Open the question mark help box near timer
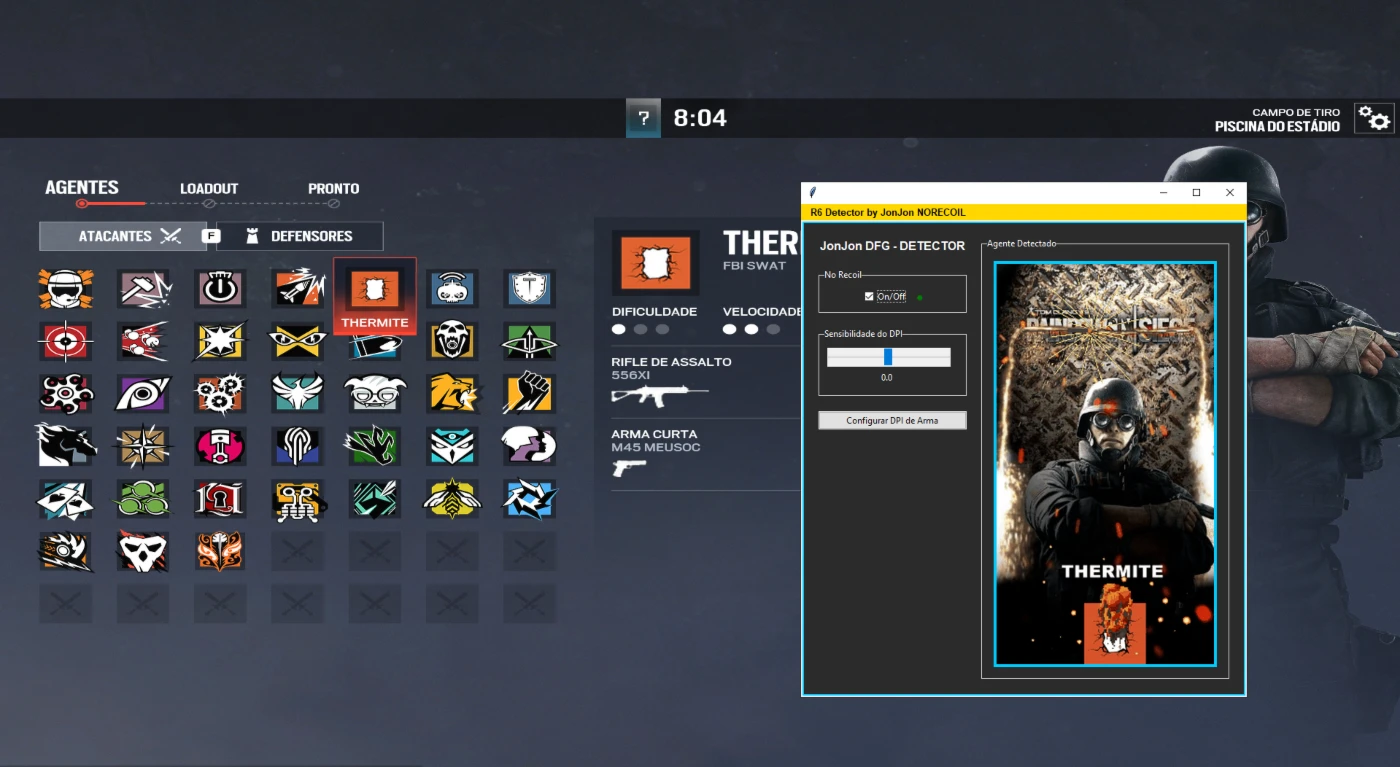This screenshot has height=767, width=1400. pyautogui.click(x=643, y=118)
